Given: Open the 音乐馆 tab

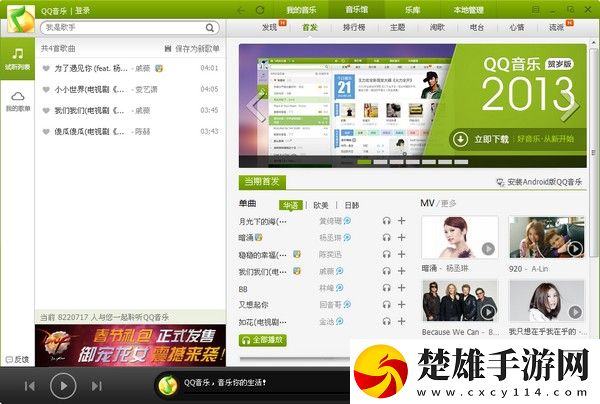Looking at the screenshot, I should pos(357,10).
